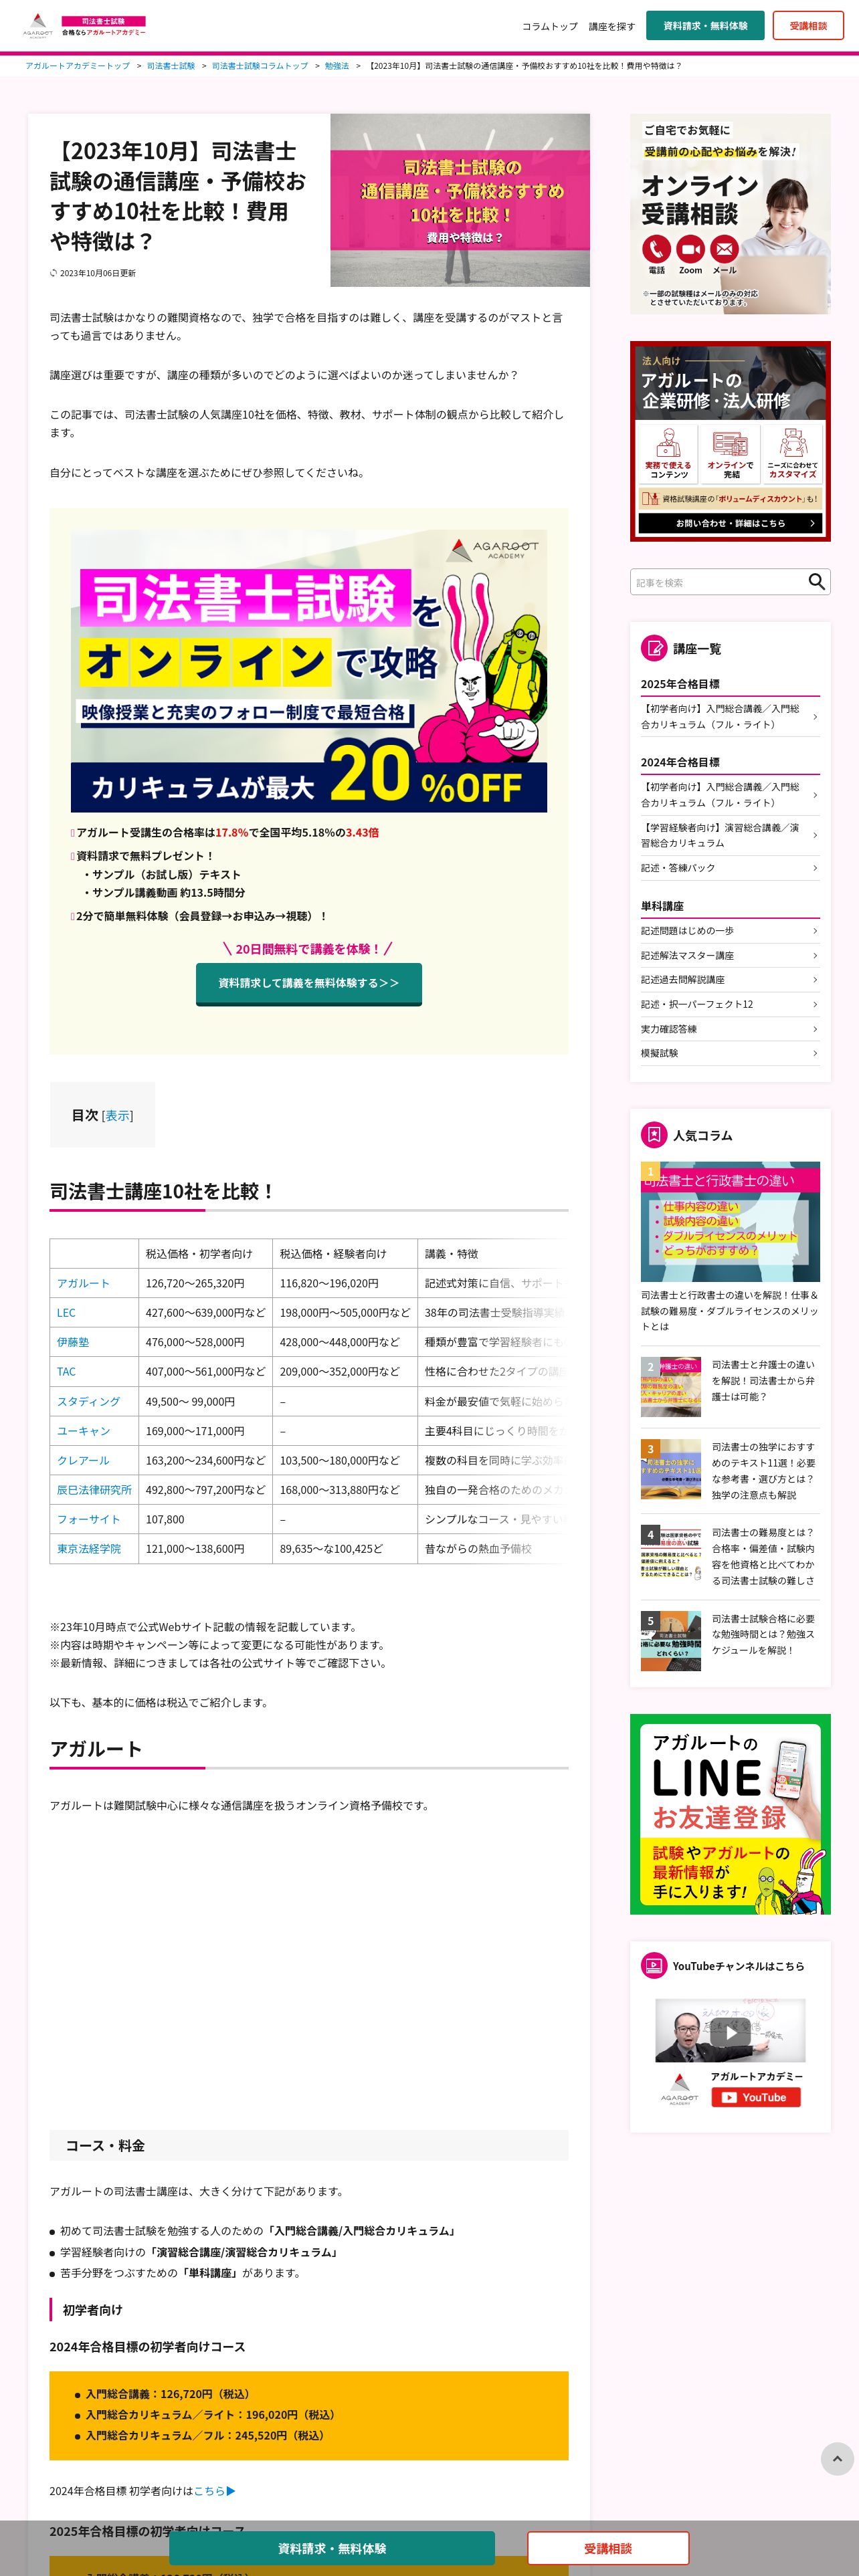Open the LINE お友達登録 banner
Viewport: 859px width, 2576px height.
tap(730, 1814)
